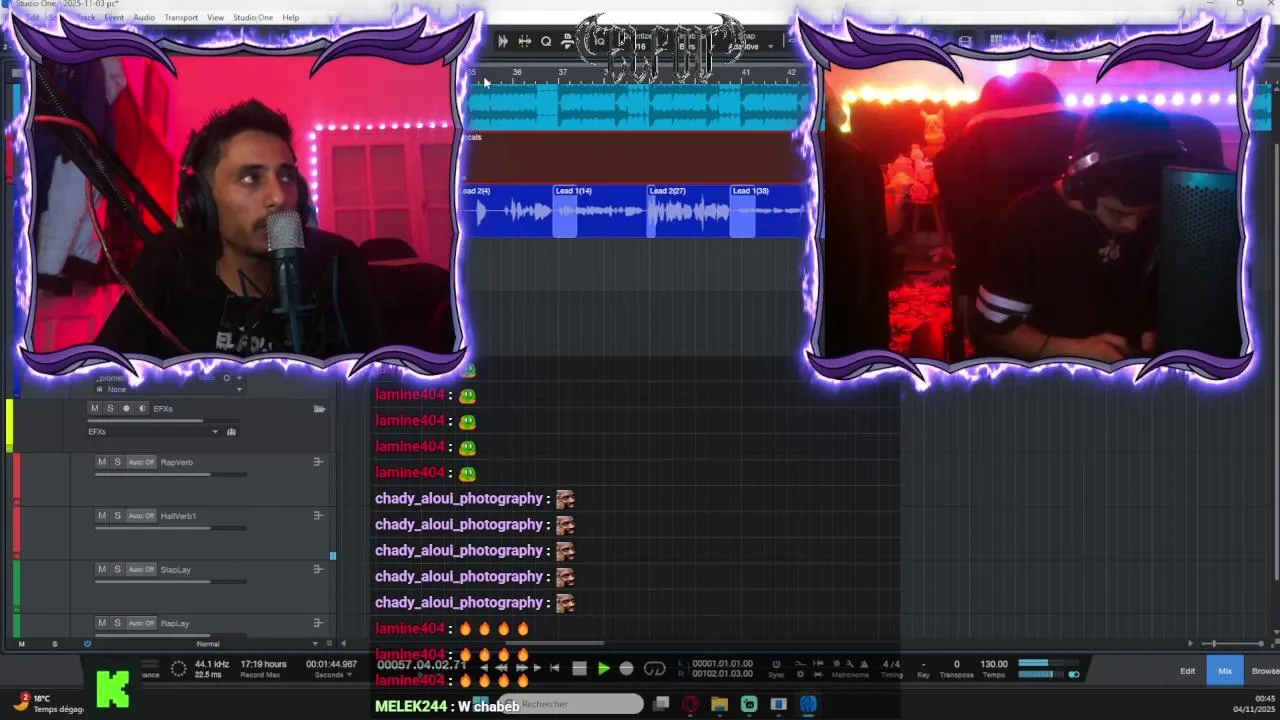Click Auto: Off on RapLay track

(141, 623)
